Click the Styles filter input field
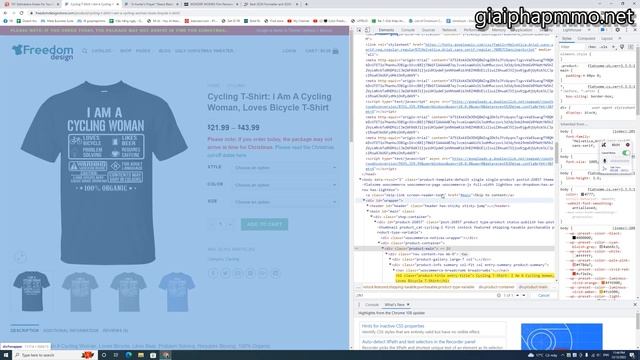 pyautogui.click(x=572, y=47)
